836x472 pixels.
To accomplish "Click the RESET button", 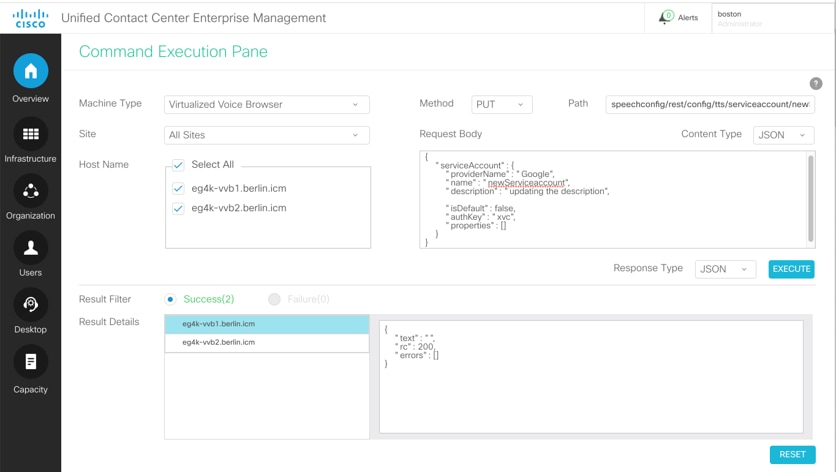I will click(x=792, y=454).
